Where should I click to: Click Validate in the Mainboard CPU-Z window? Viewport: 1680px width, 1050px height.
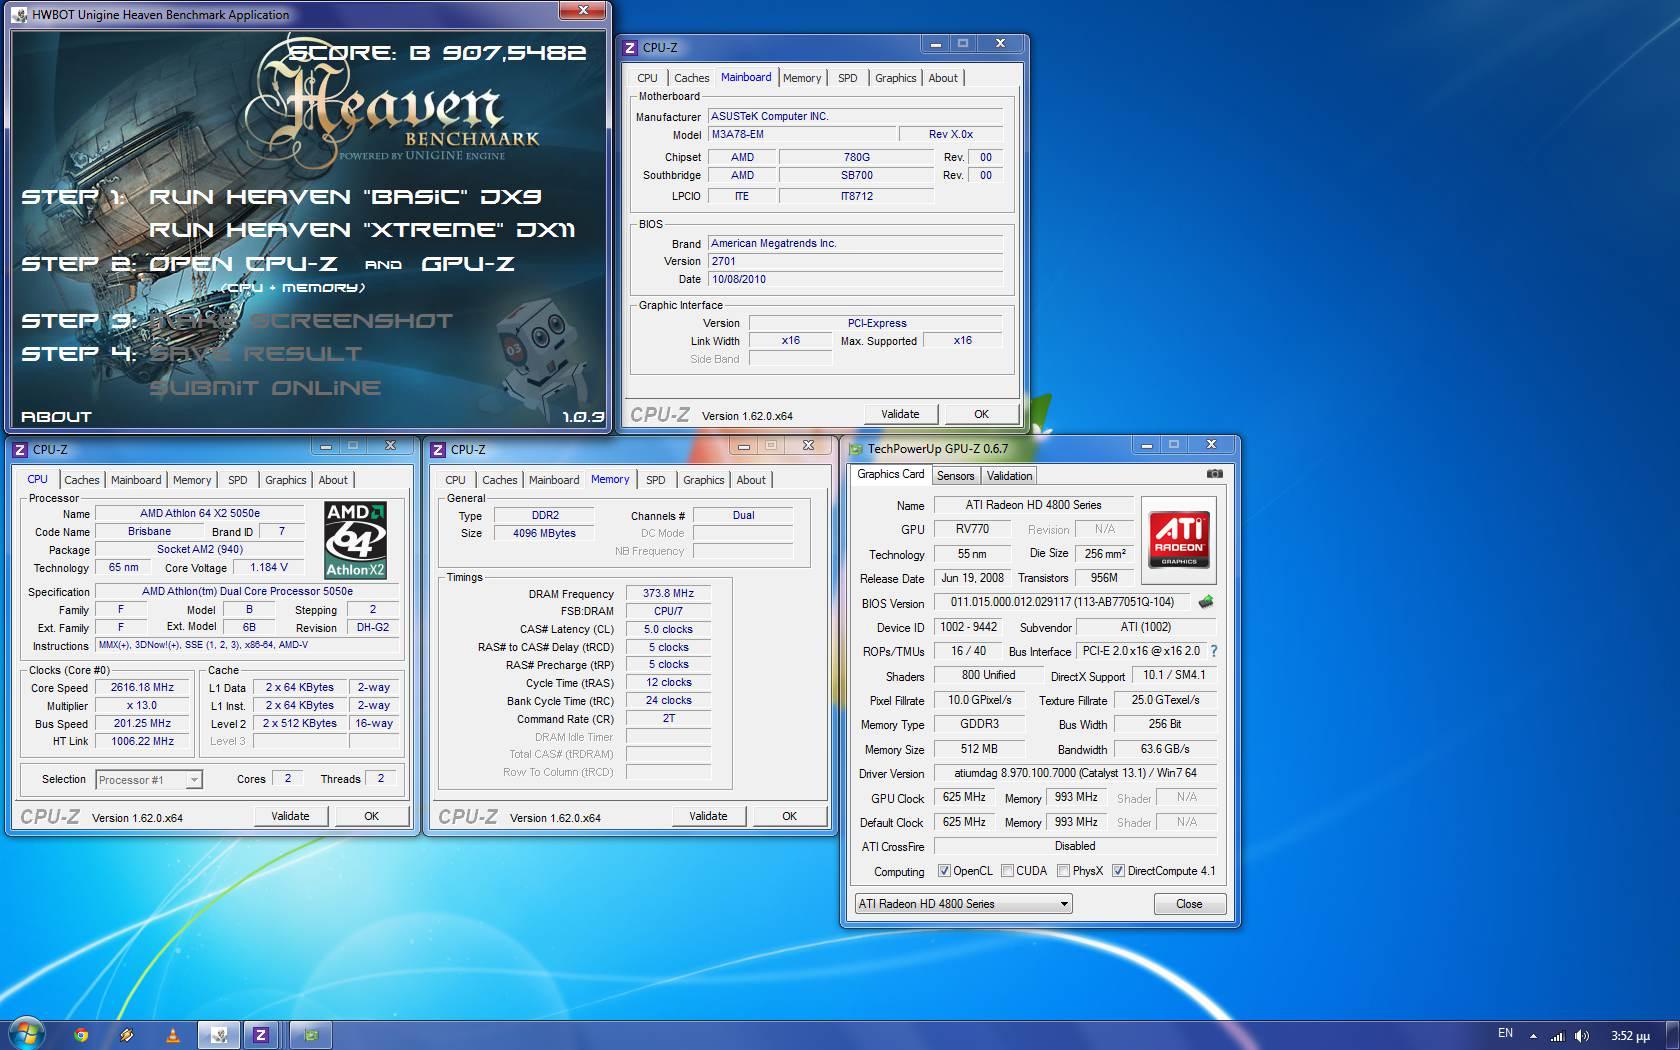900,414
